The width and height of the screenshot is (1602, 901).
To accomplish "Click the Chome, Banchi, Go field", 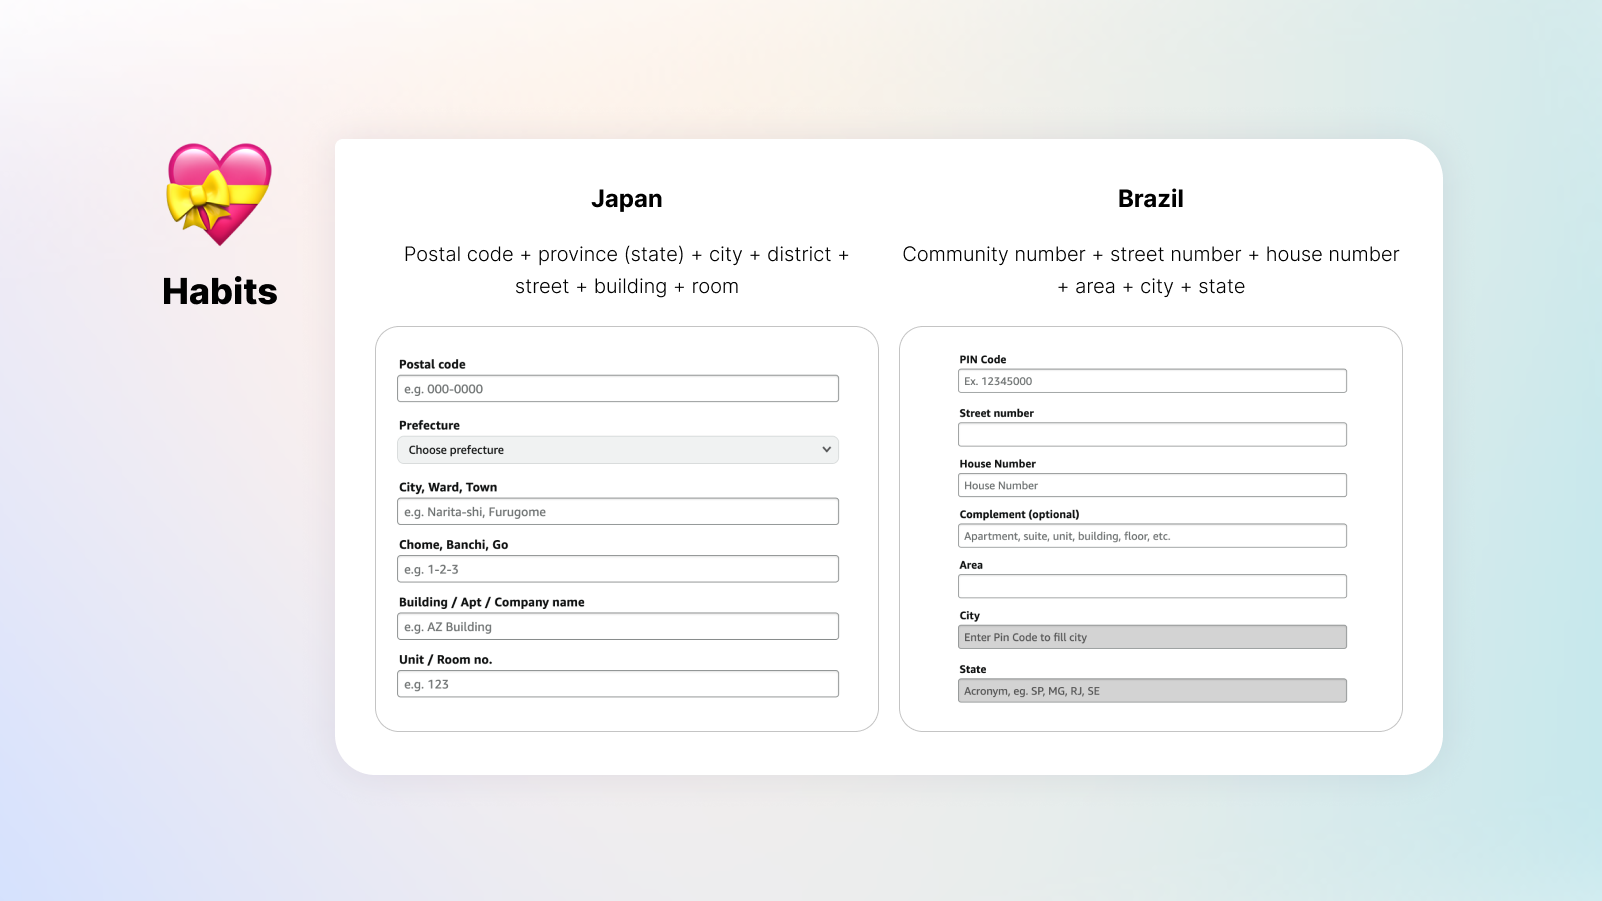I will click(x=617, y=569).
